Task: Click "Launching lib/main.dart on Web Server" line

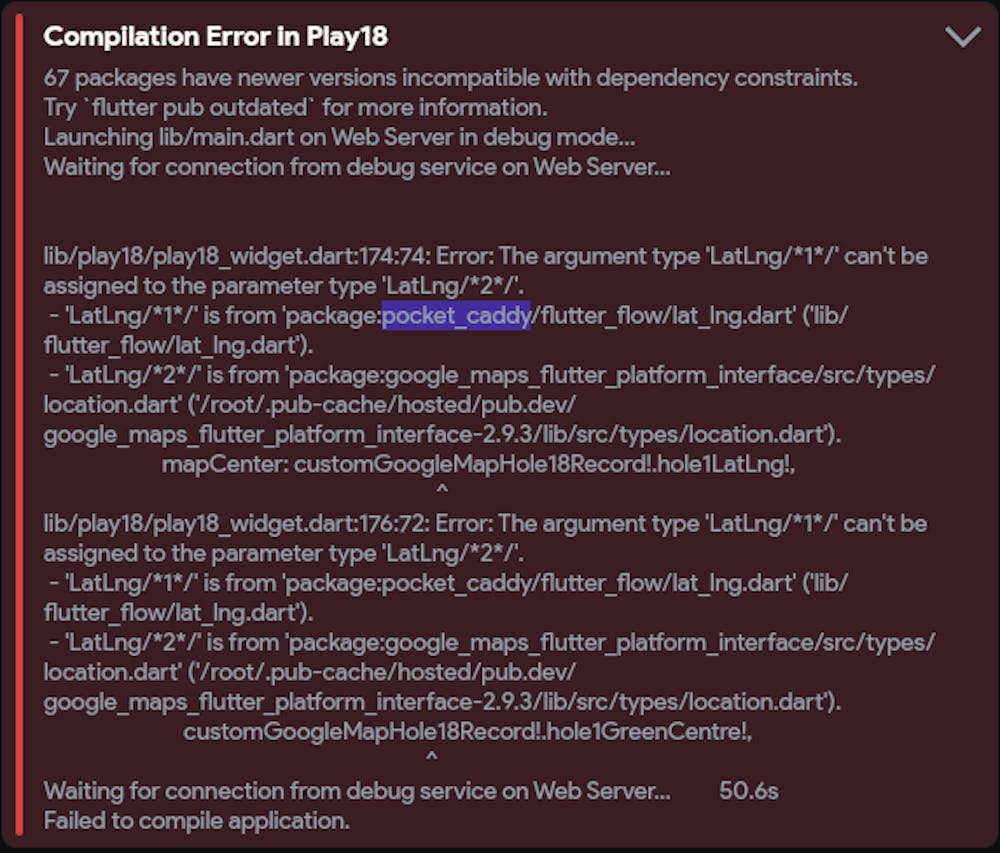Action: (339, 137)
